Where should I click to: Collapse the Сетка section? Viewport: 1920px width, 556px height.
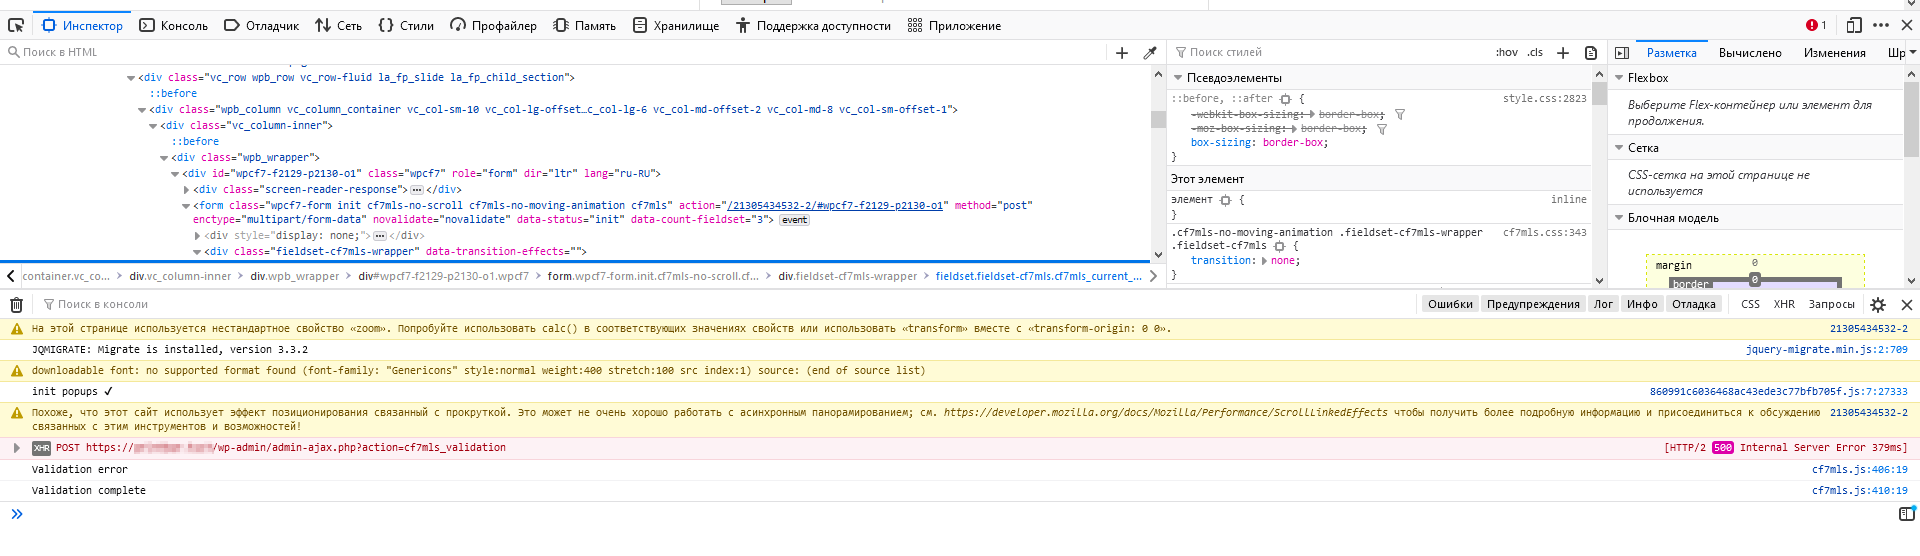[x=1619, y=148]
